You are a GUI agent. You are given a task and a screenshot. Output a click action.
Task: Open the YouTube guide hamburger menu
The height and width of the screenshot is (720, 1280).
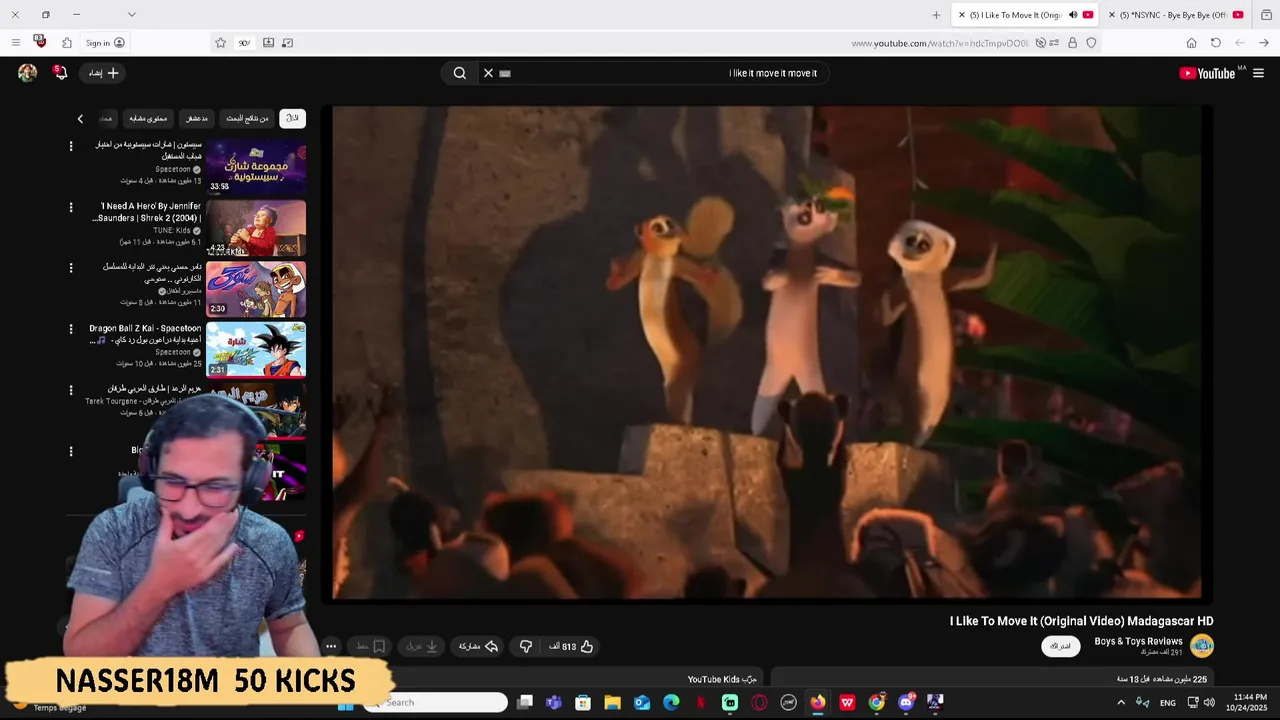coord(1258,73)
